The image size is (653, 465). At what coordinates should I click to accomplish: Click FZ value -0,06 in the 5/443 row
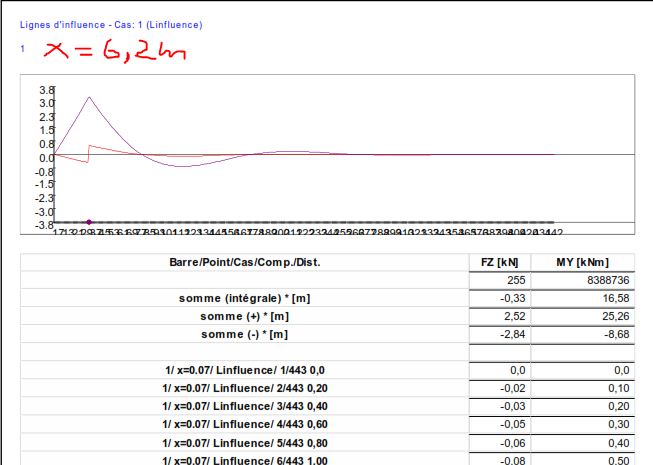click(499, 443)
